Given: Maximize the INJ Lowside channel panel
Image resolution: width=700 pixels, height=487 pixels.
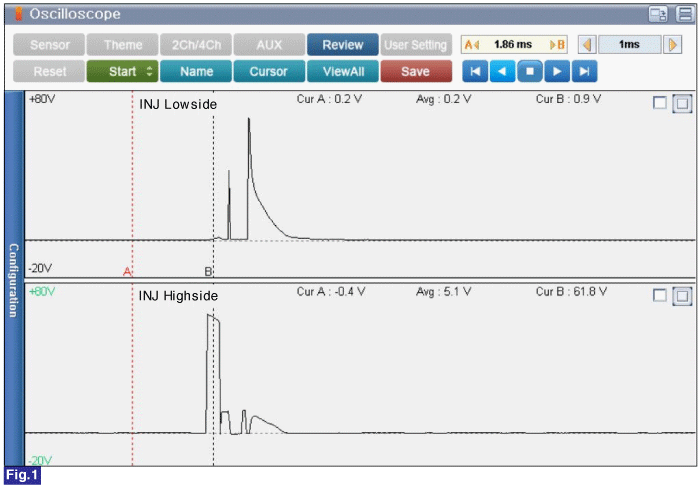Looking at the screenshot, I should click(682, 104).
